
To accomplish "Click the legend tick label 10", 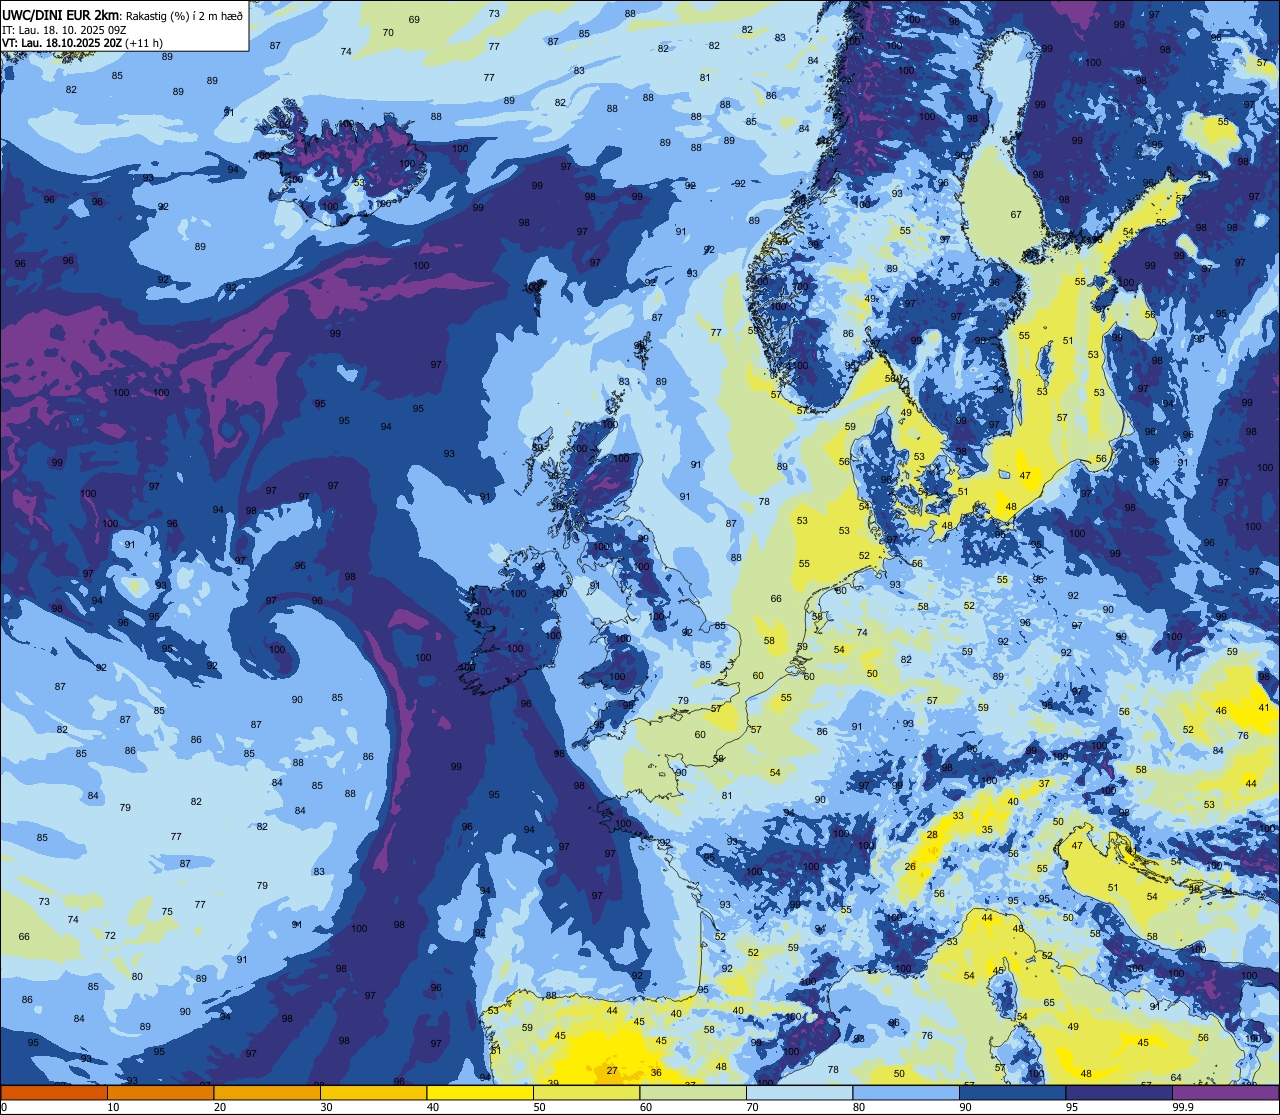I will coord(113,1107).
